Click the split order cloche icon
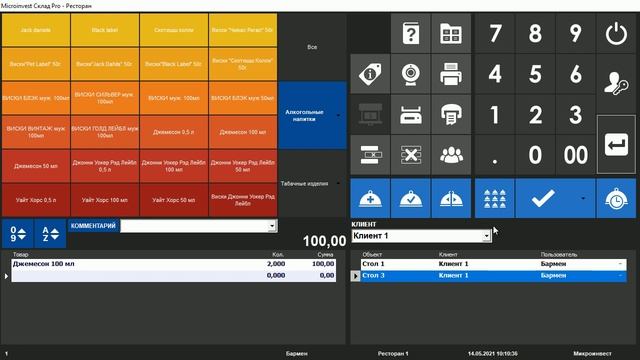The height and width of the screenshot is (360, 640). point(451,198)
